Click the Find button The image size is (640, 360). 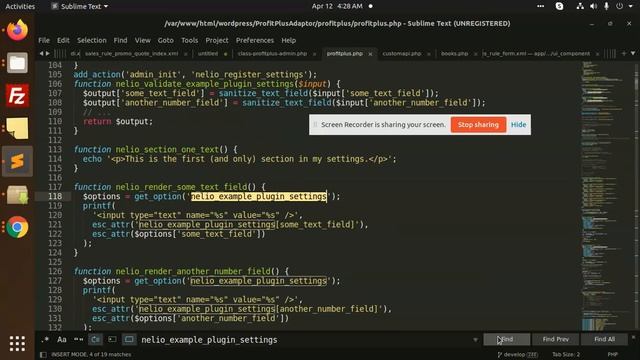507,339
